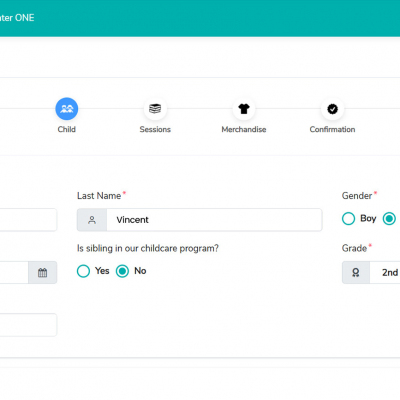This screenshot has height=400, width=400.
Task: Go to the Merchandise t-shirt icon
Action: [x=244, y=109]
